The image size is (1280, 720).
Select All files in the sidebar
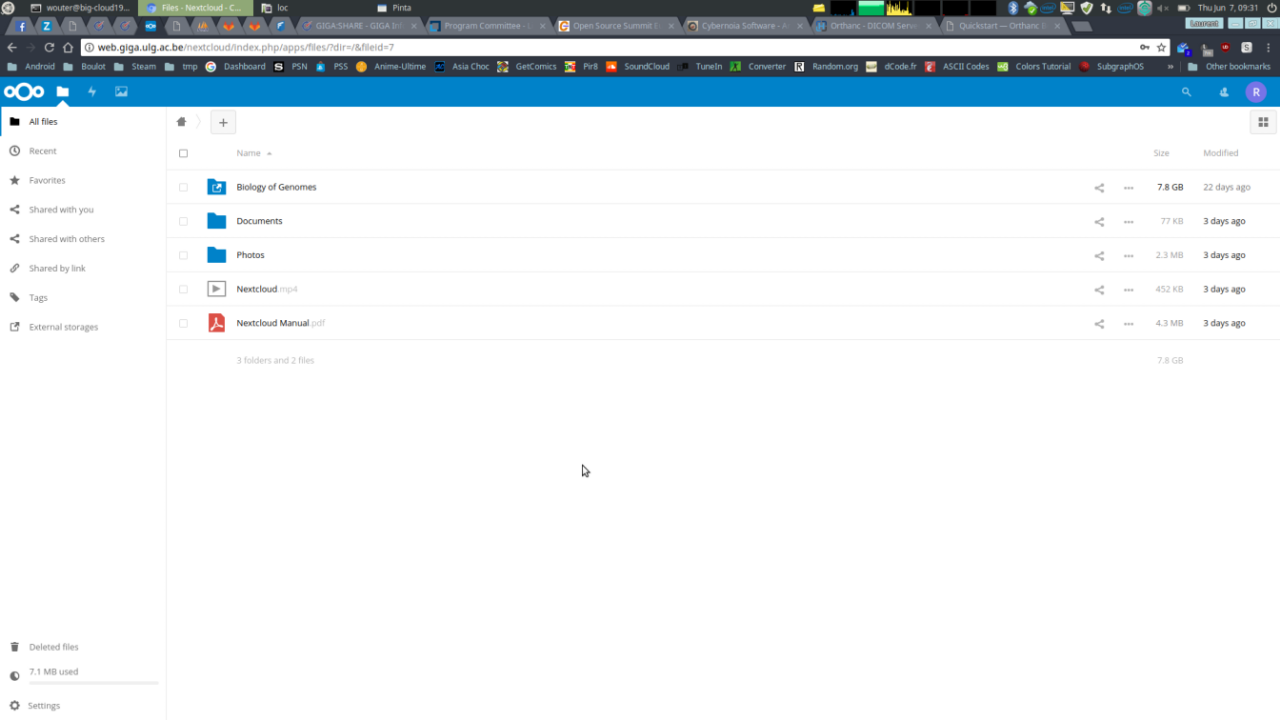point(83,122)
